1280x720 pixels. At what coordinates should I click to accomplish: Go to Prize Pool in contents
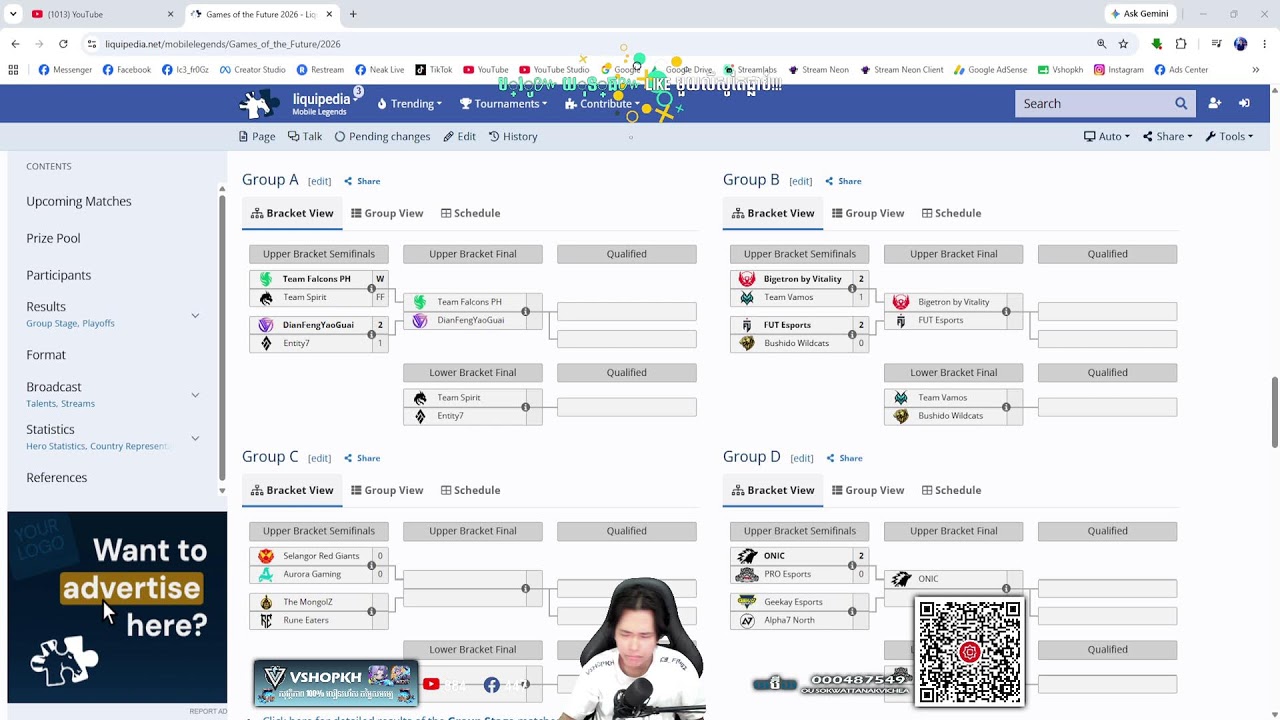click(x=53, y=238)
